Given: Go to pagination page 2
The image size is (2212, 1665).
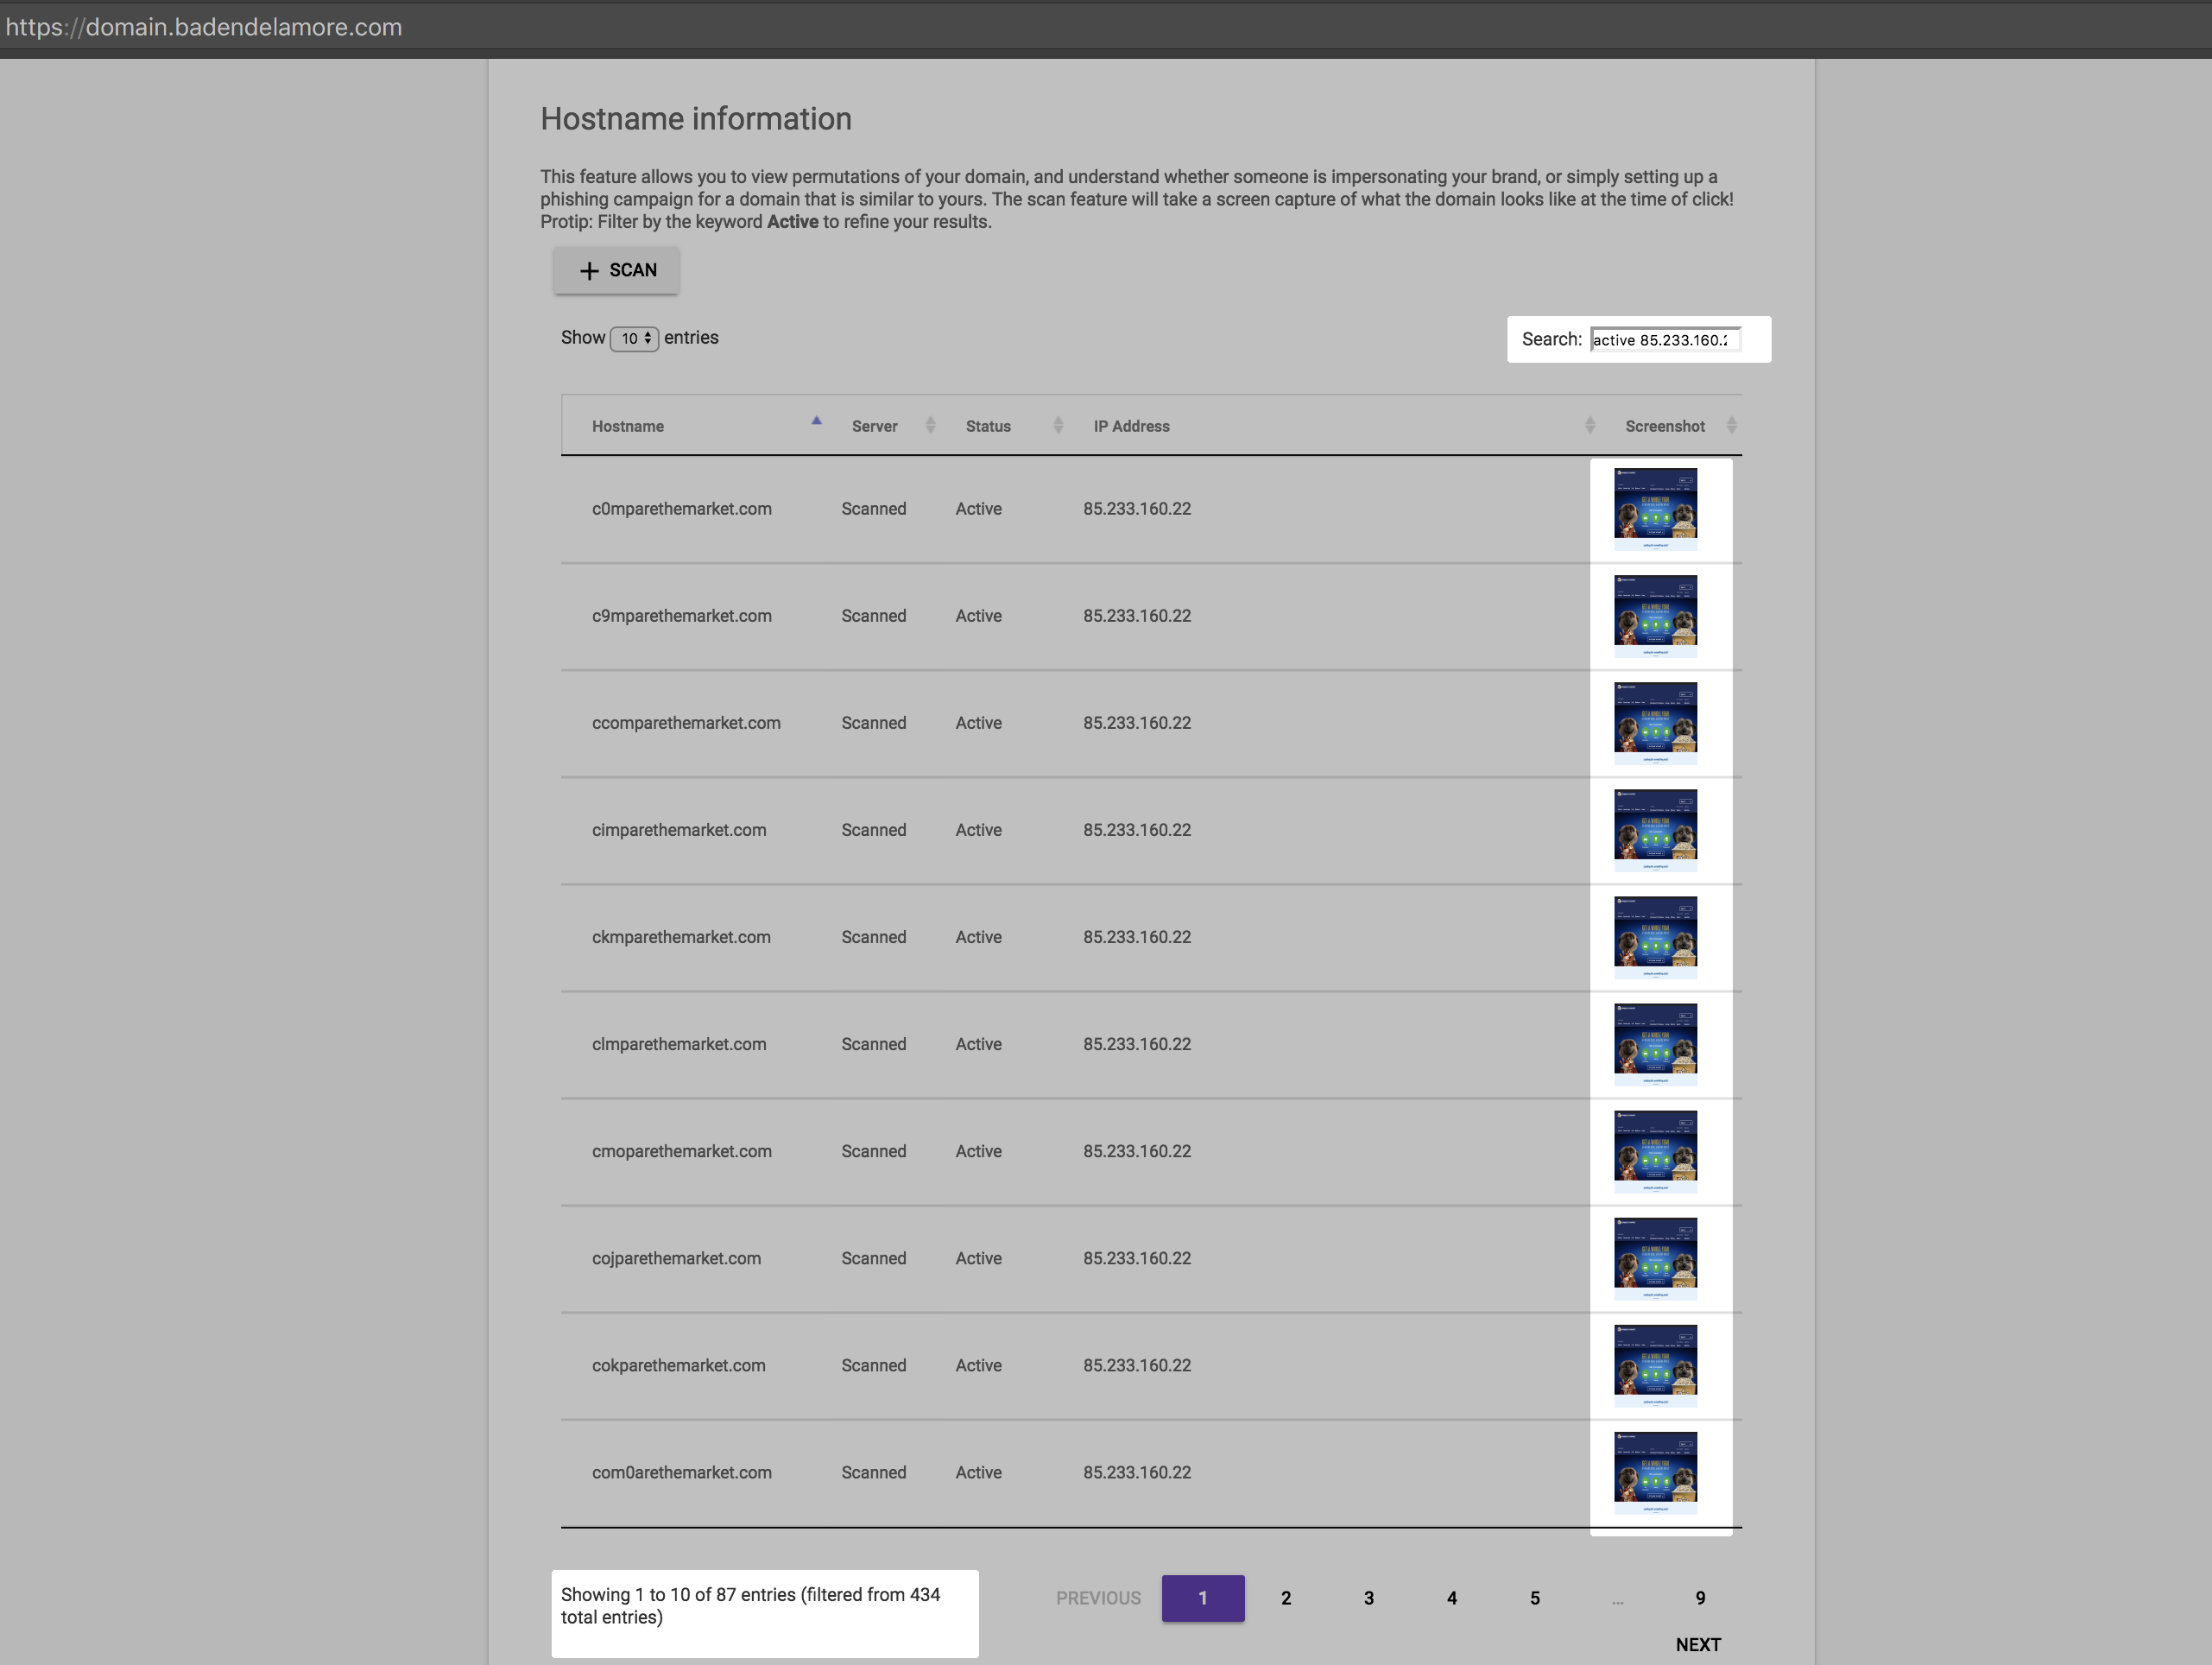Looking at the screenshot, I should click(x=1286, y=1598).
